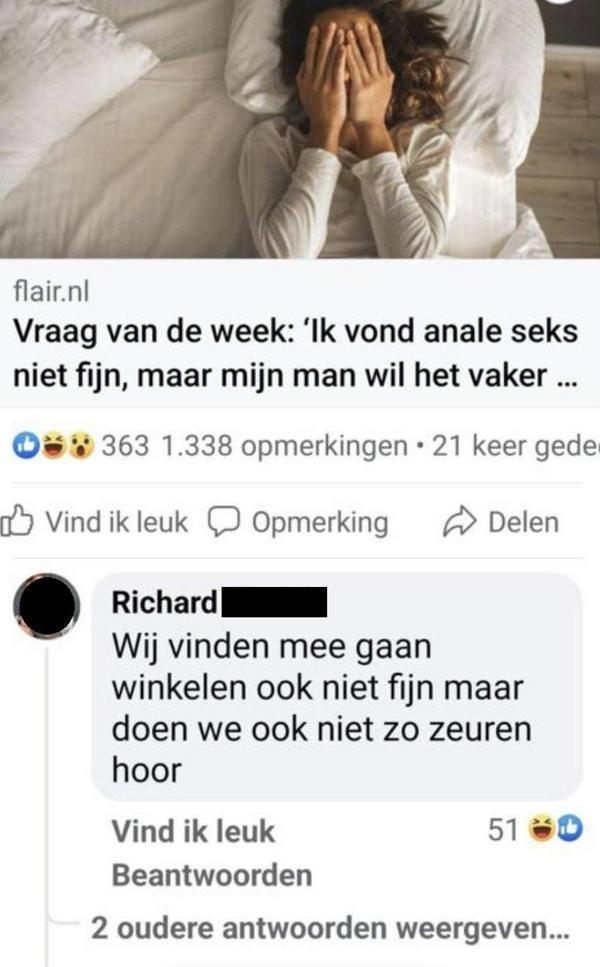Image resolution: width=600 pixels, height=967 pixels.
Task: Like Richard's comment via Vind ik leuk
Action: 193,831
